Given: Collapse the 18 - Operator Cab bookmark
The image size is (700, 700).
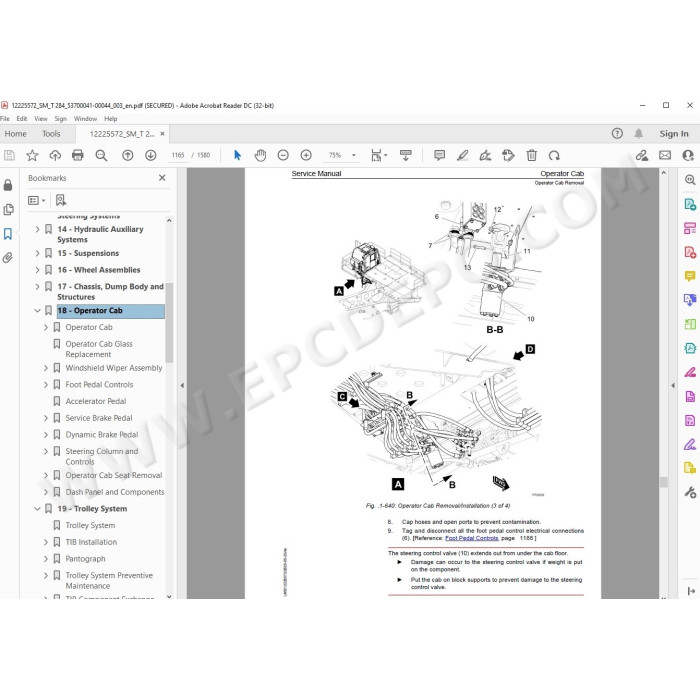Looking at the screenshot, I should [38, 311].
